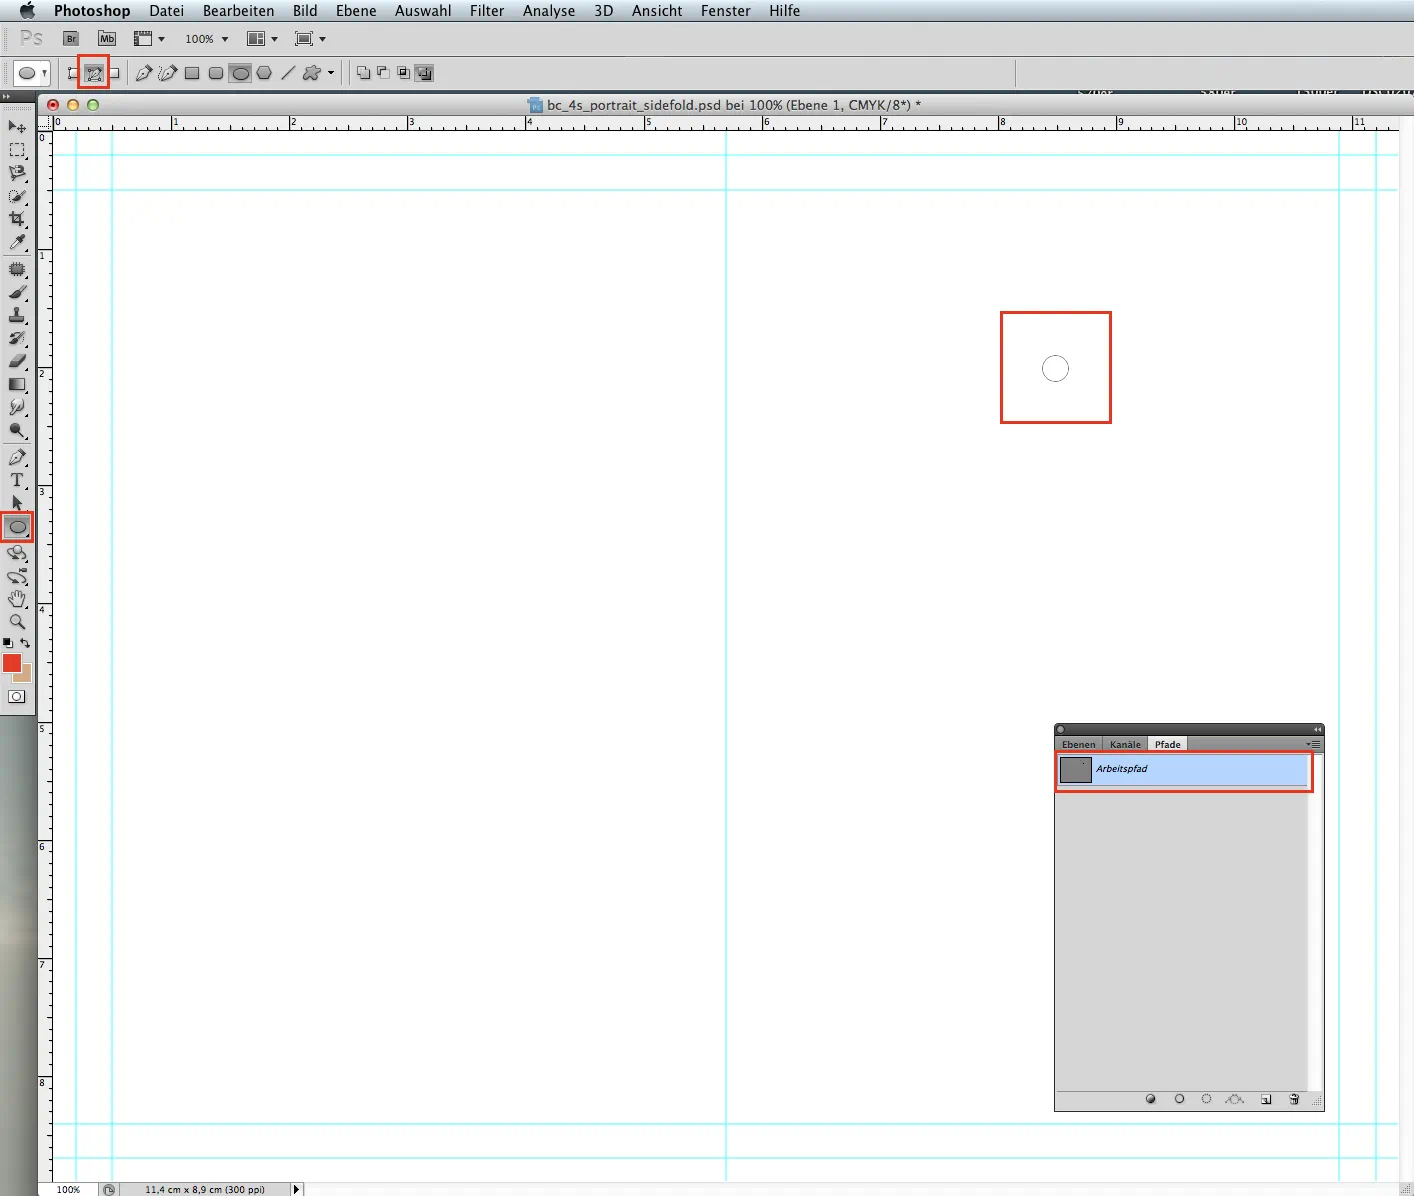
Task: Enable the Paths drawing mode option
Action: pos(94,73)
